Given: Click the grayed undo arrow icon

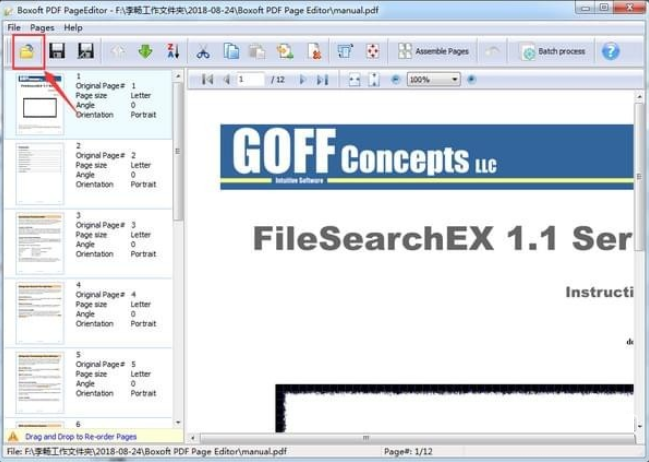Looking at the screenshot, I should tap(493, 51).
